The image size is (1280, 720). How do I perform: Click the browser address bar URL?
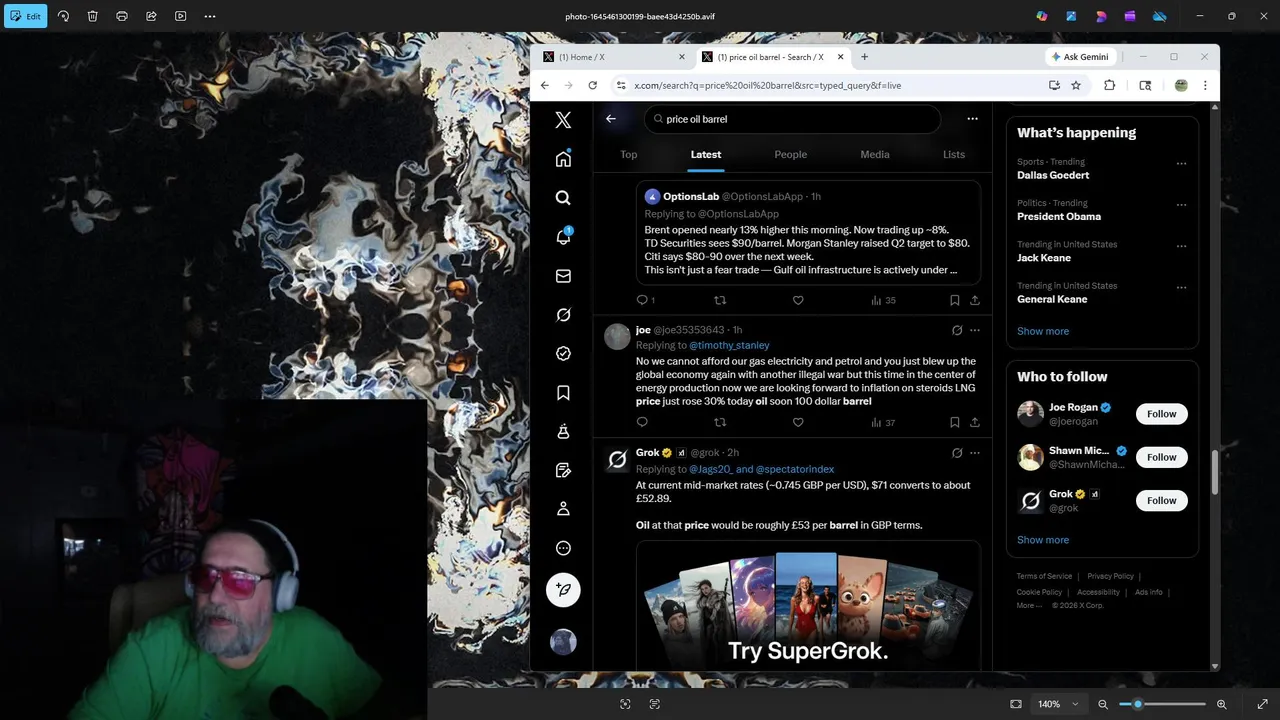767,85
